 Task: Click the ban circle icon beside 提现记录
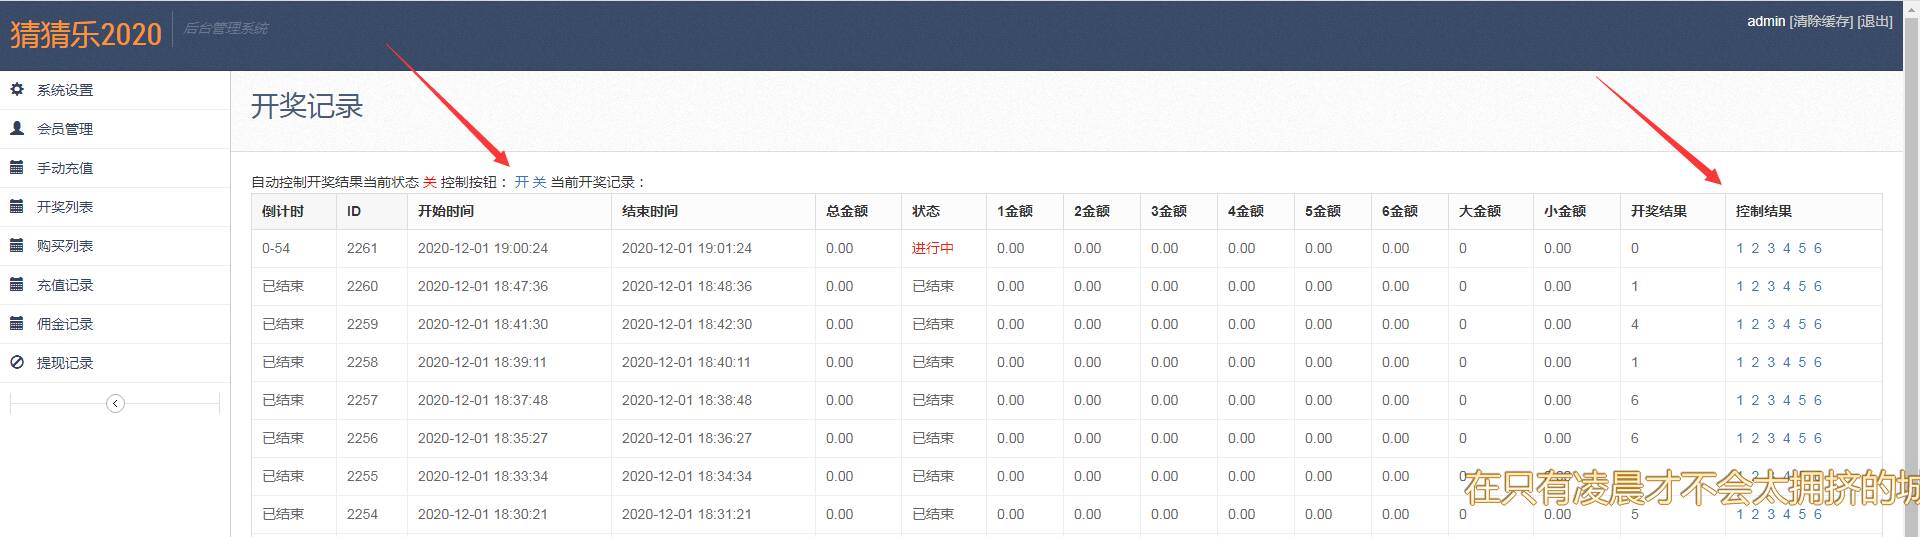[x=17, y=362]
